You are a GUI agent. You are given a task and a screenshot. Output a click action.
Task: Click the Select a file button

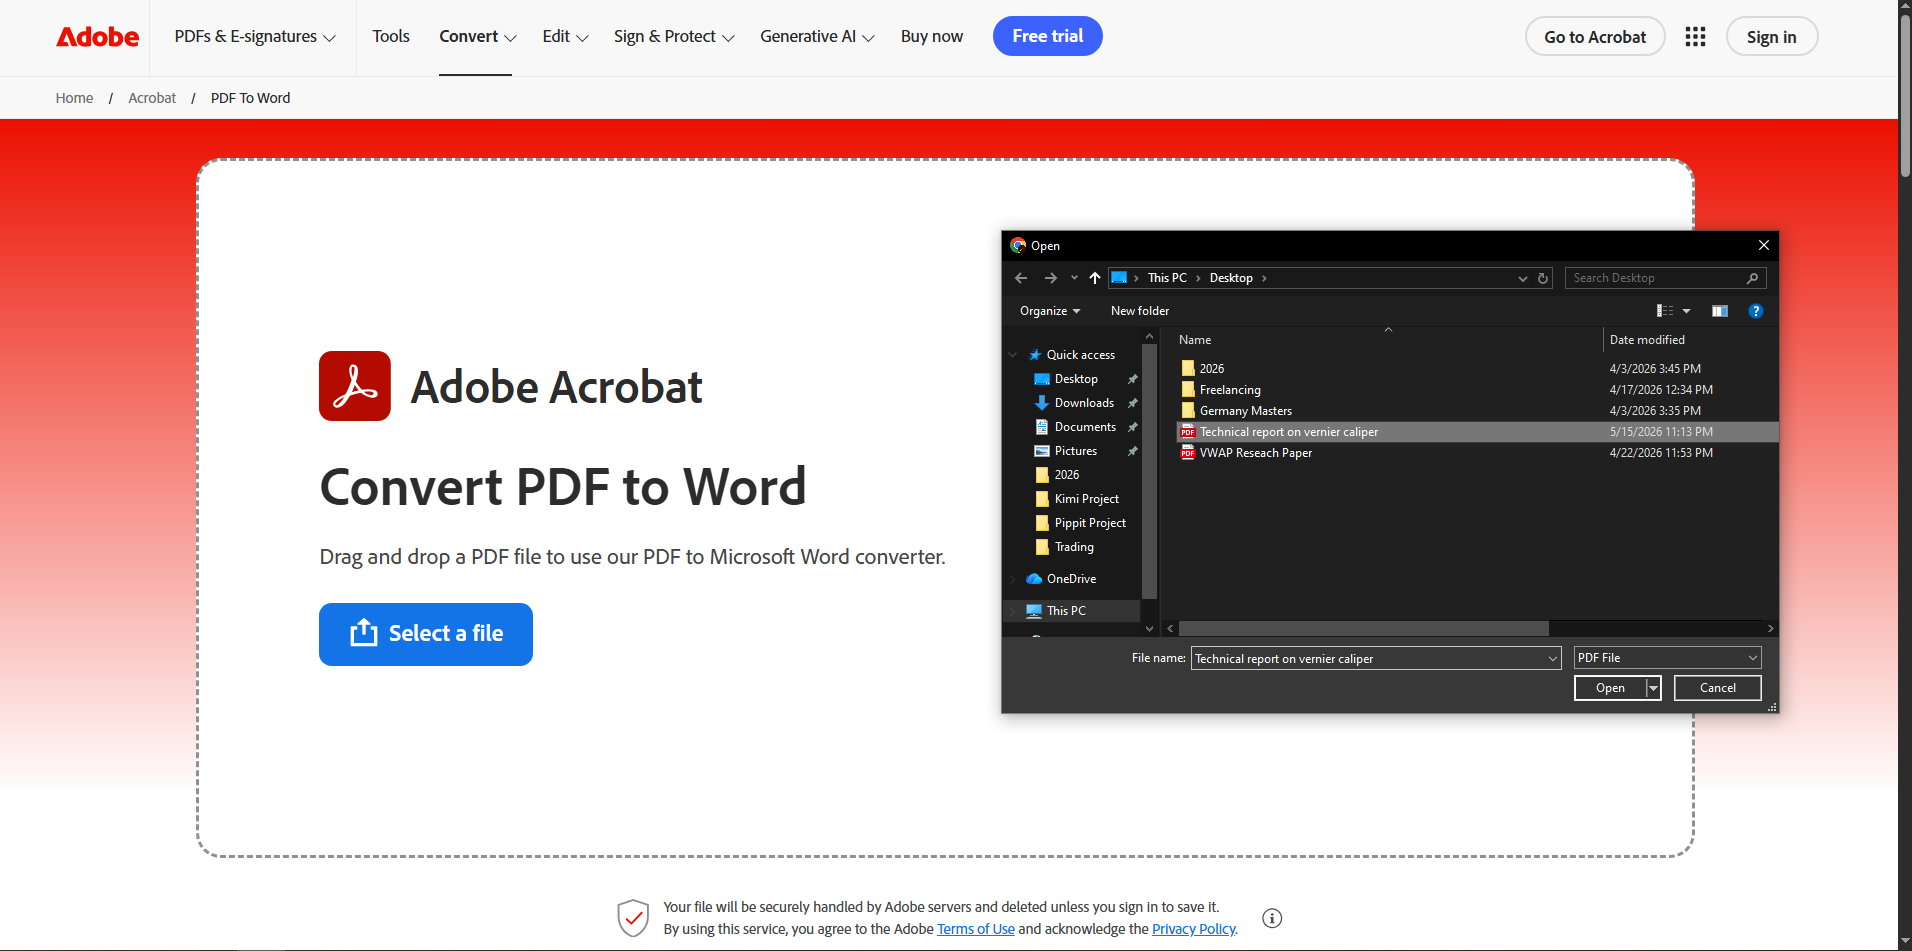coord(426,634)
